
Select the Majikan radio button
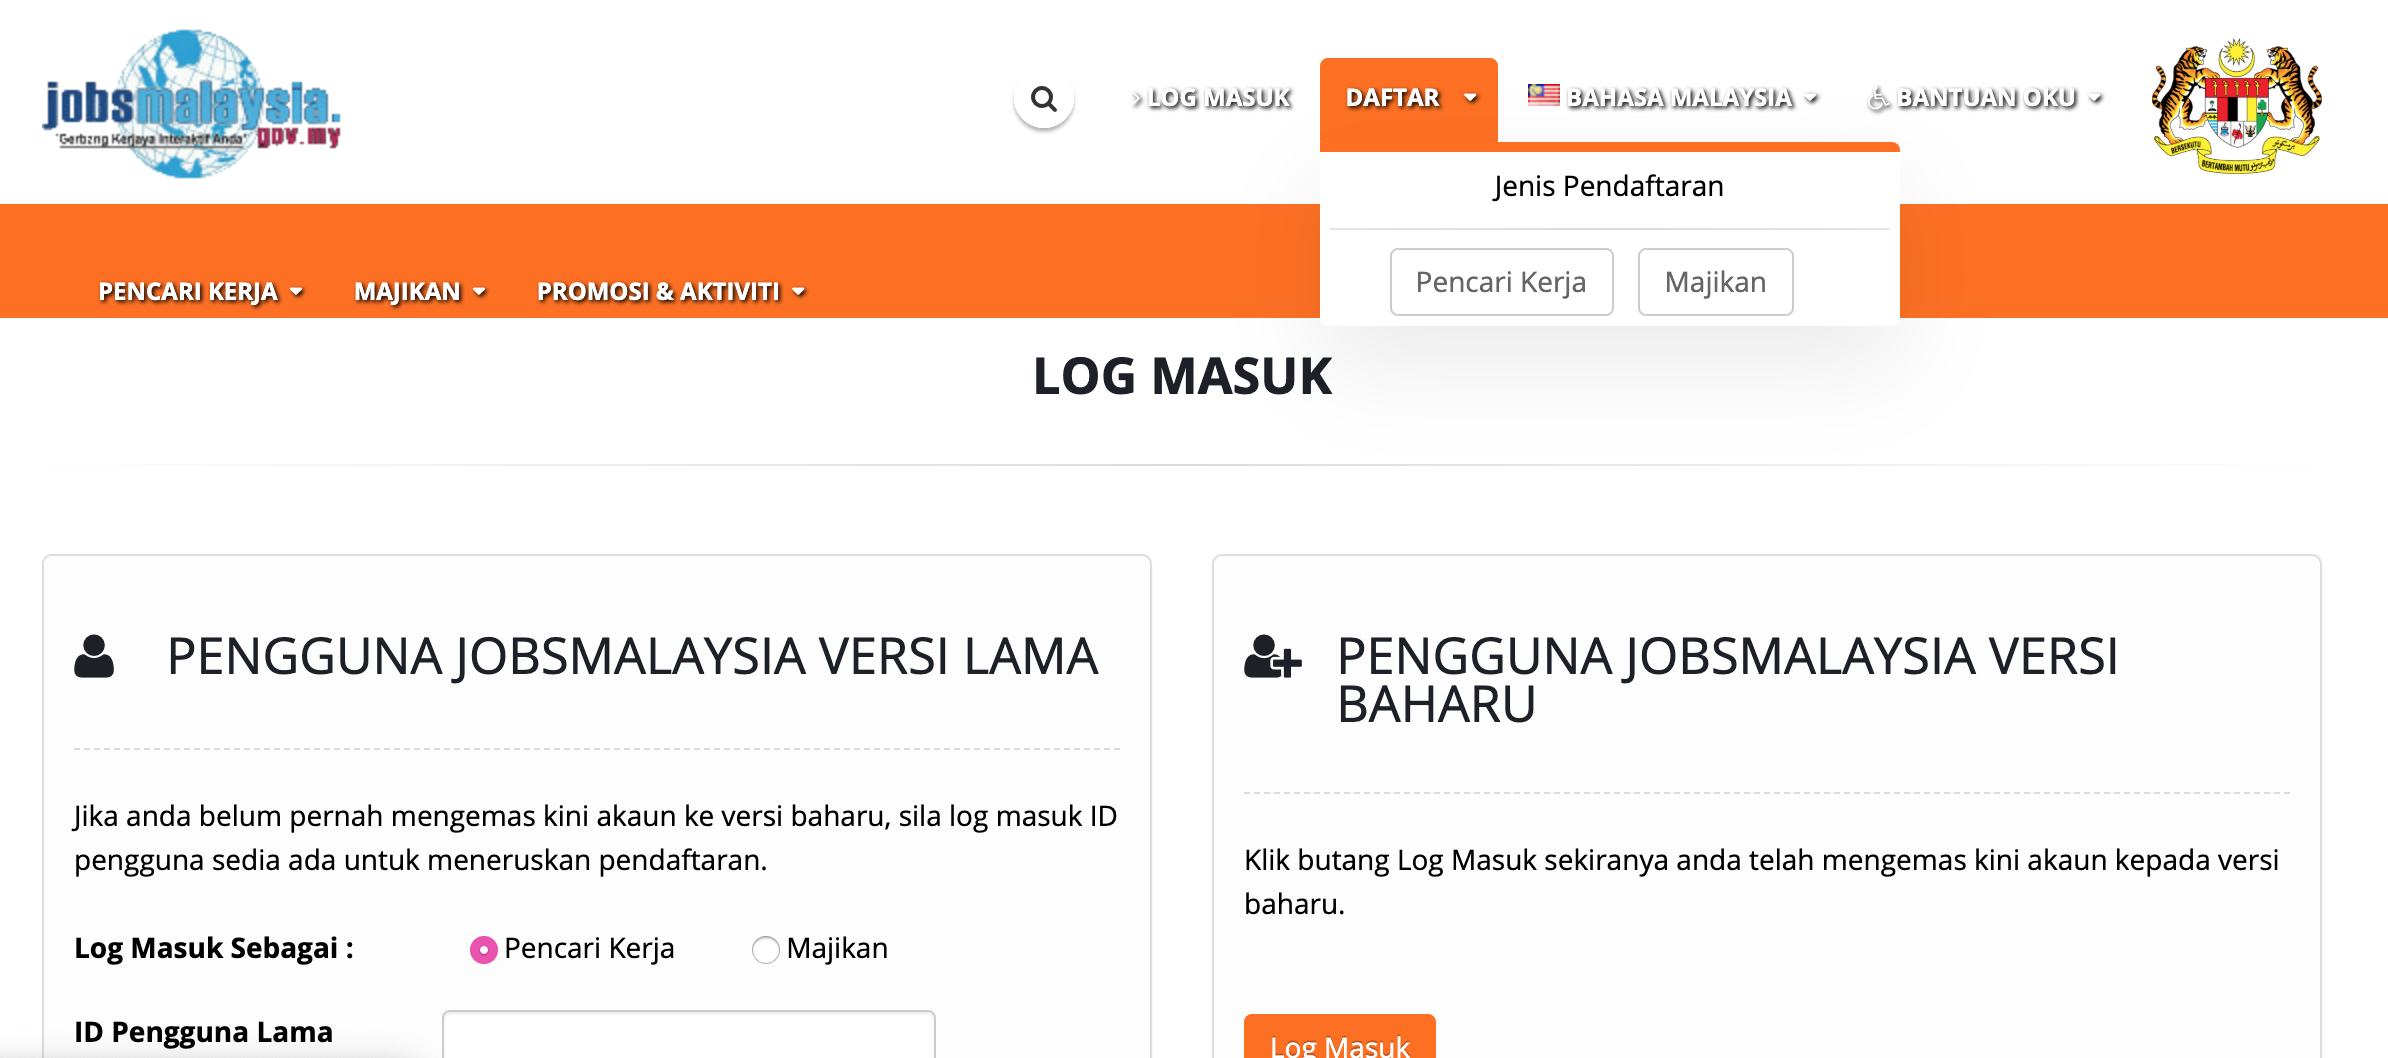[766, 949]
